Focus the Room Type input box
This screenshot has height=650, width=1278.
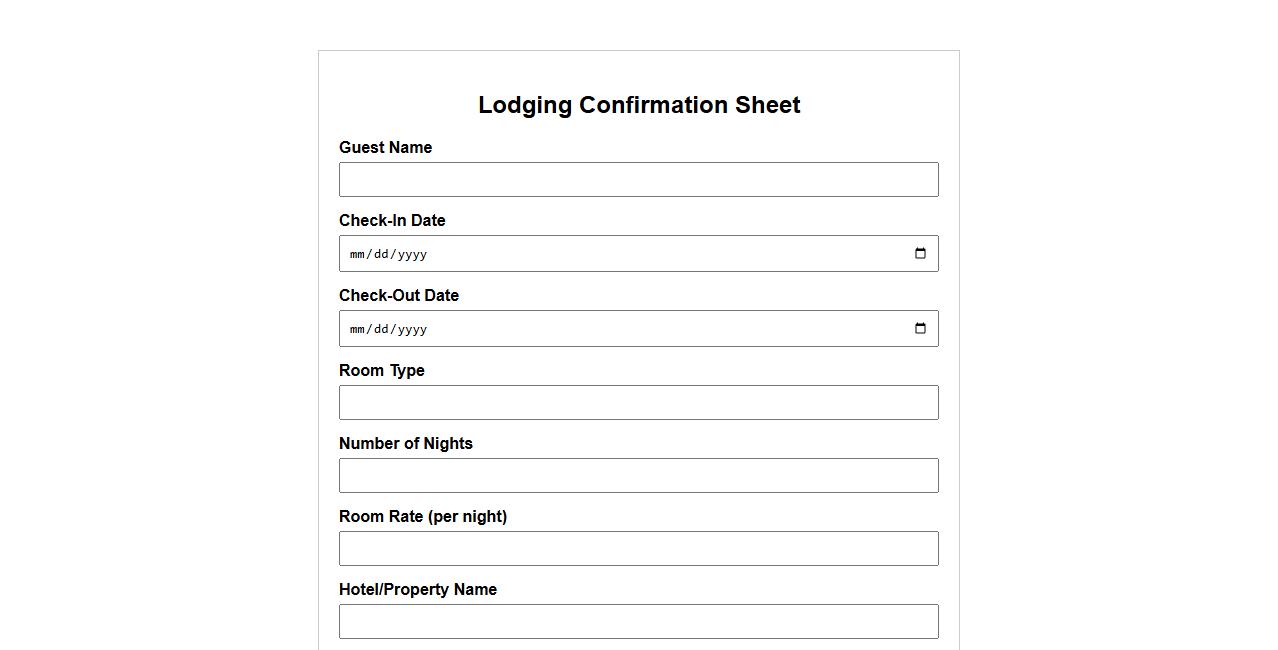638,403
